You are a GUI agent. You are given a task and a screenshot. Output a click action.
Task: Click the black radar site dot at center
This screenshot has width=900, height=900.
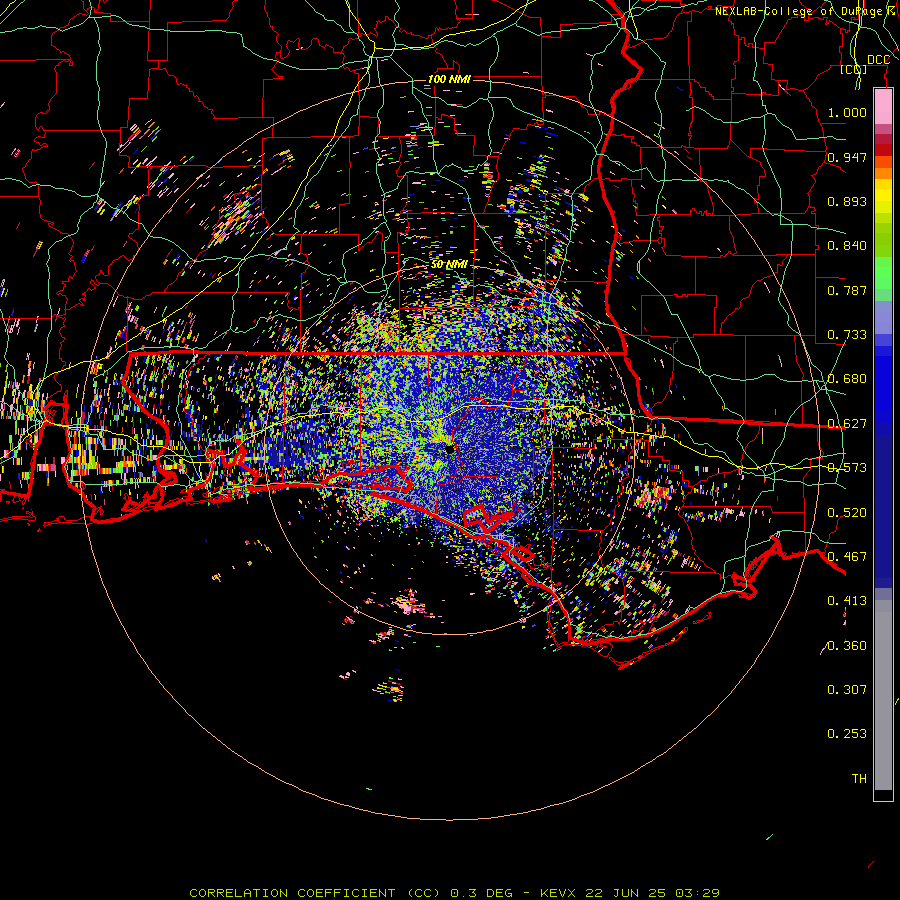449,449
